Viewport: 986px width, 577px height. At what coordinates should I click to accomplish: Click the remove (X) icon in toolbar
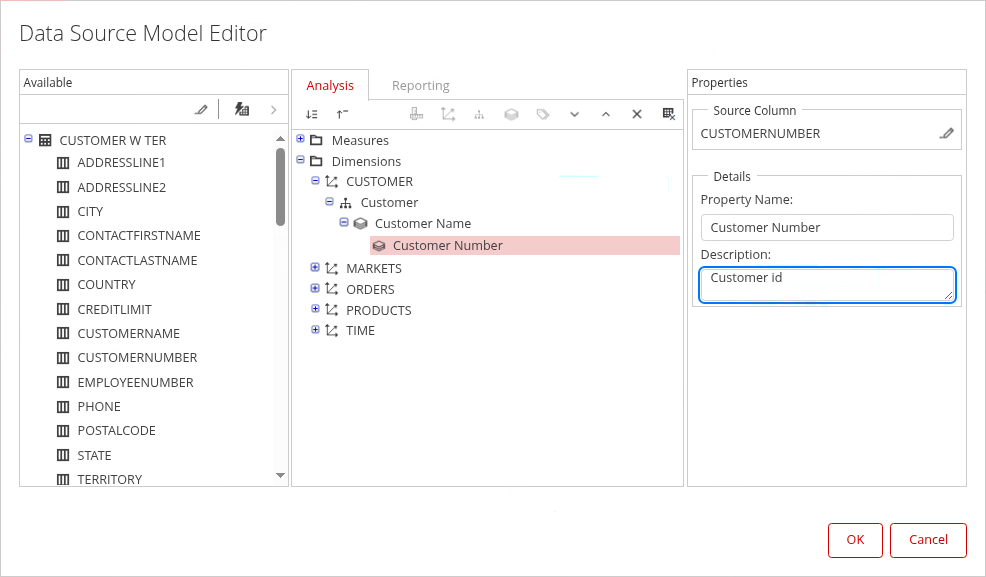click(x=636, y=114)
